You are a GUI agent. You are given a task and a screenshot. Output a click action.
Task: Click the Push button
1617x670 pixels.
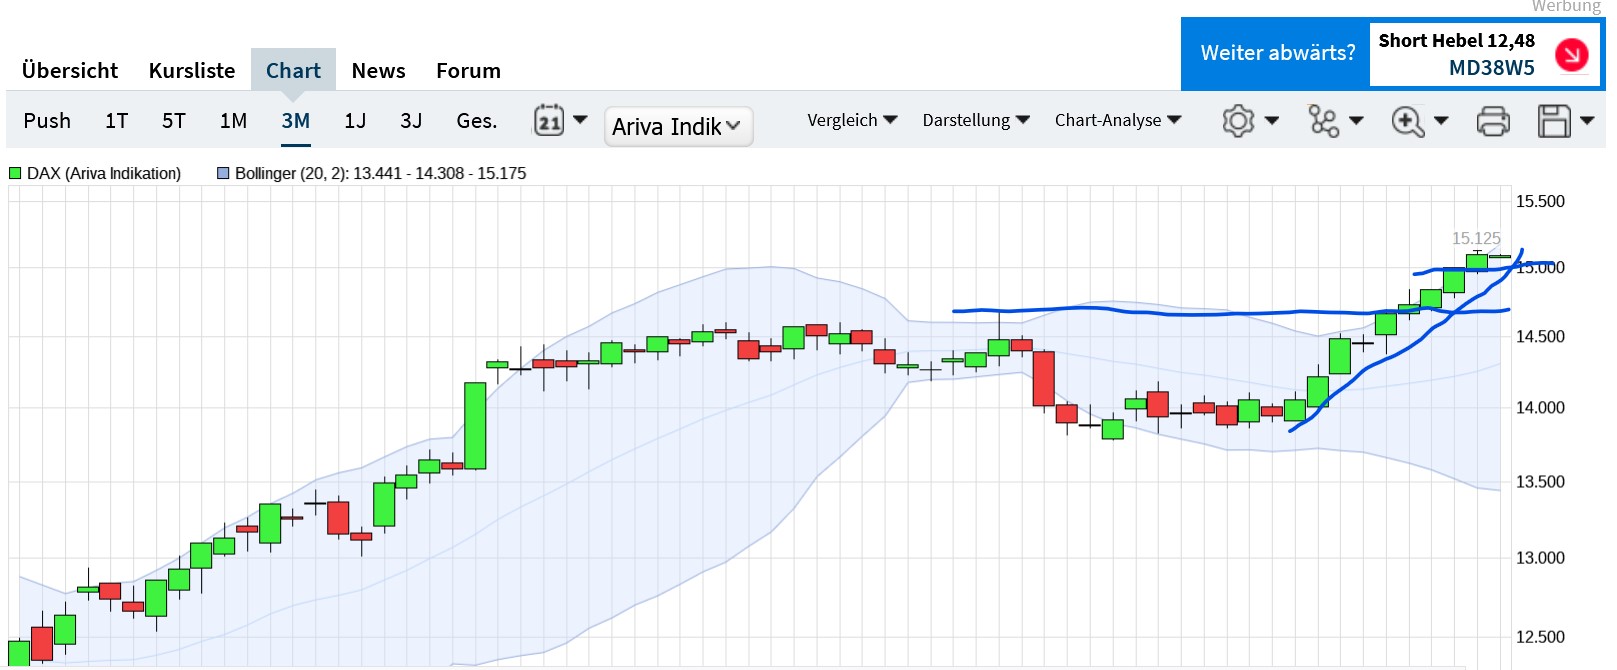tap(47, 121)
